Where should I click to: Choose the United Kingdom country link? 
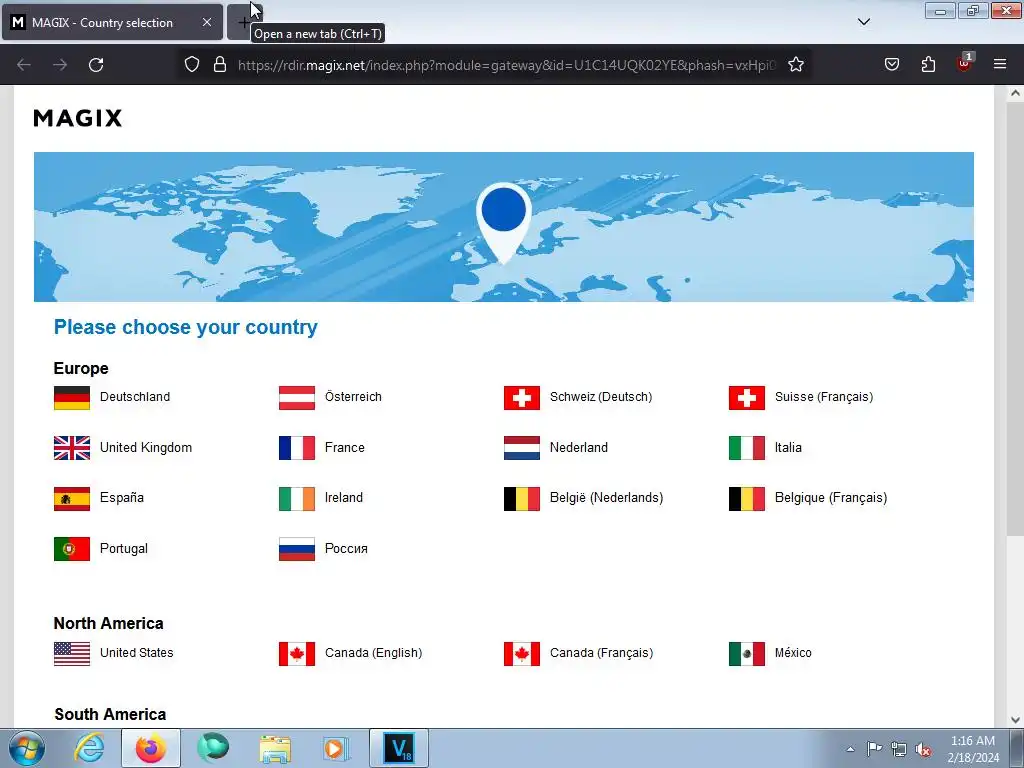coord(146,448)
